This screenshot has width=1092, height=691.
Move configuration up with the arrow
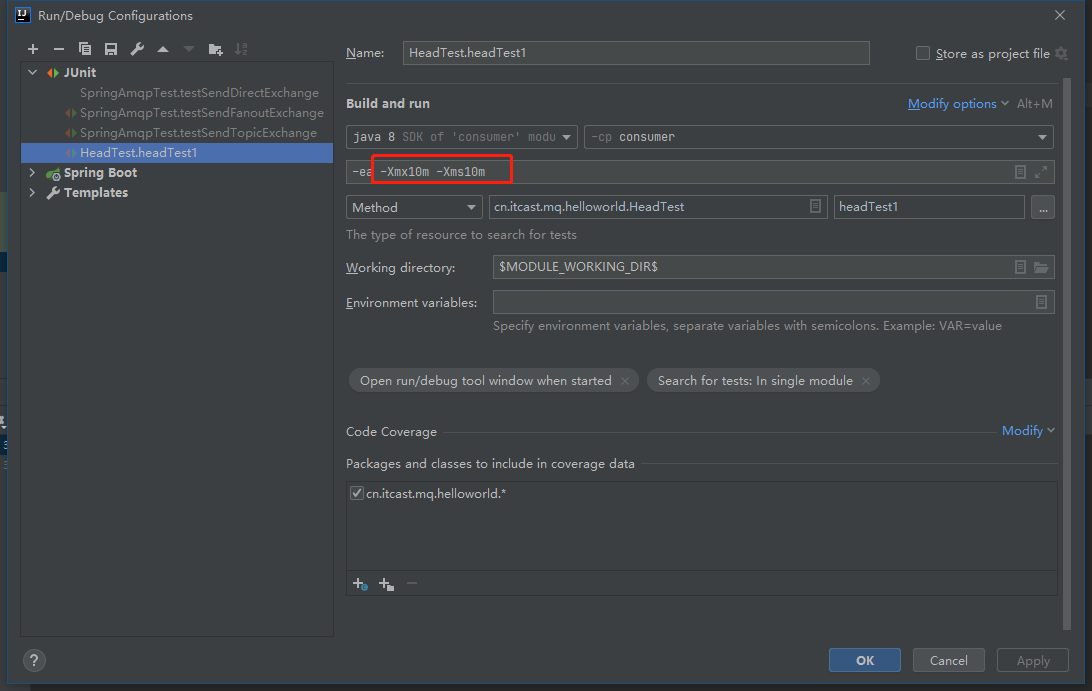[x=163, y=49]
